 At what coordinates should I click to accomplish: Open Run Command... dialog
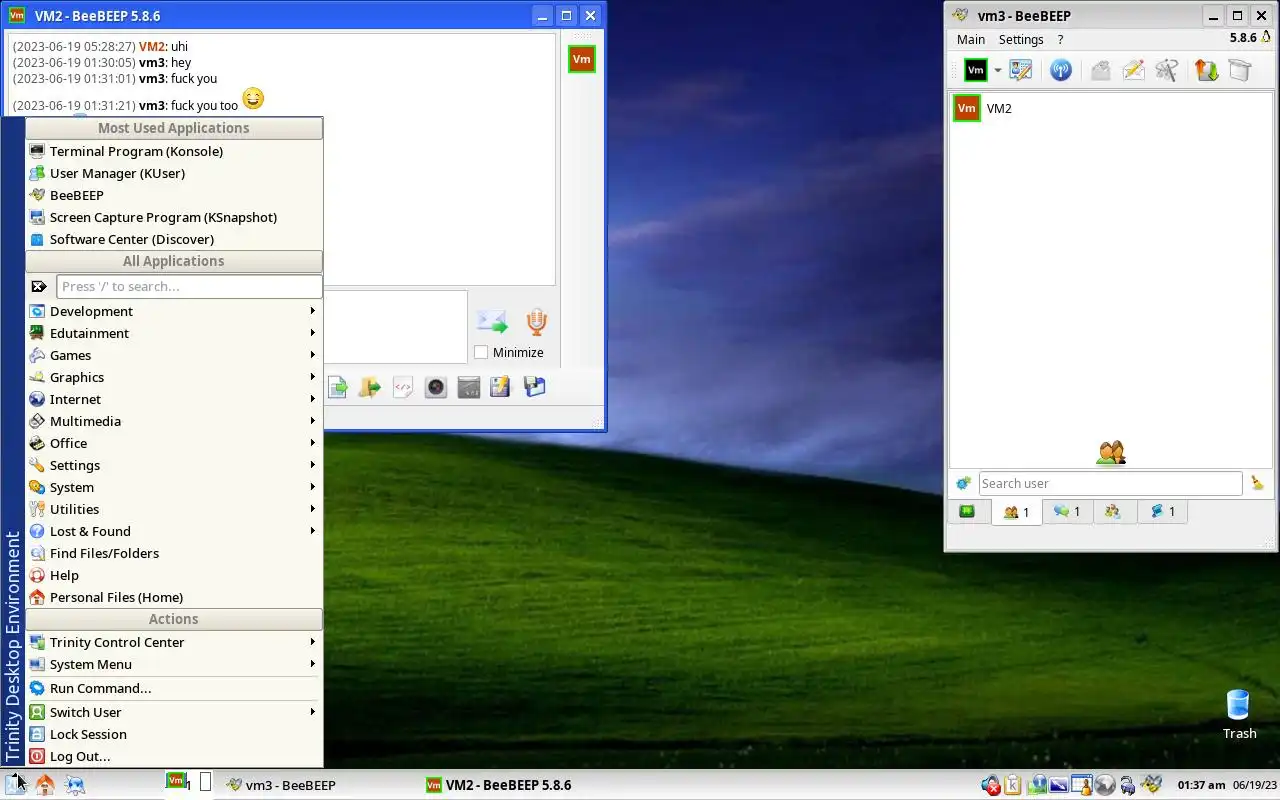tap(174, 688)
